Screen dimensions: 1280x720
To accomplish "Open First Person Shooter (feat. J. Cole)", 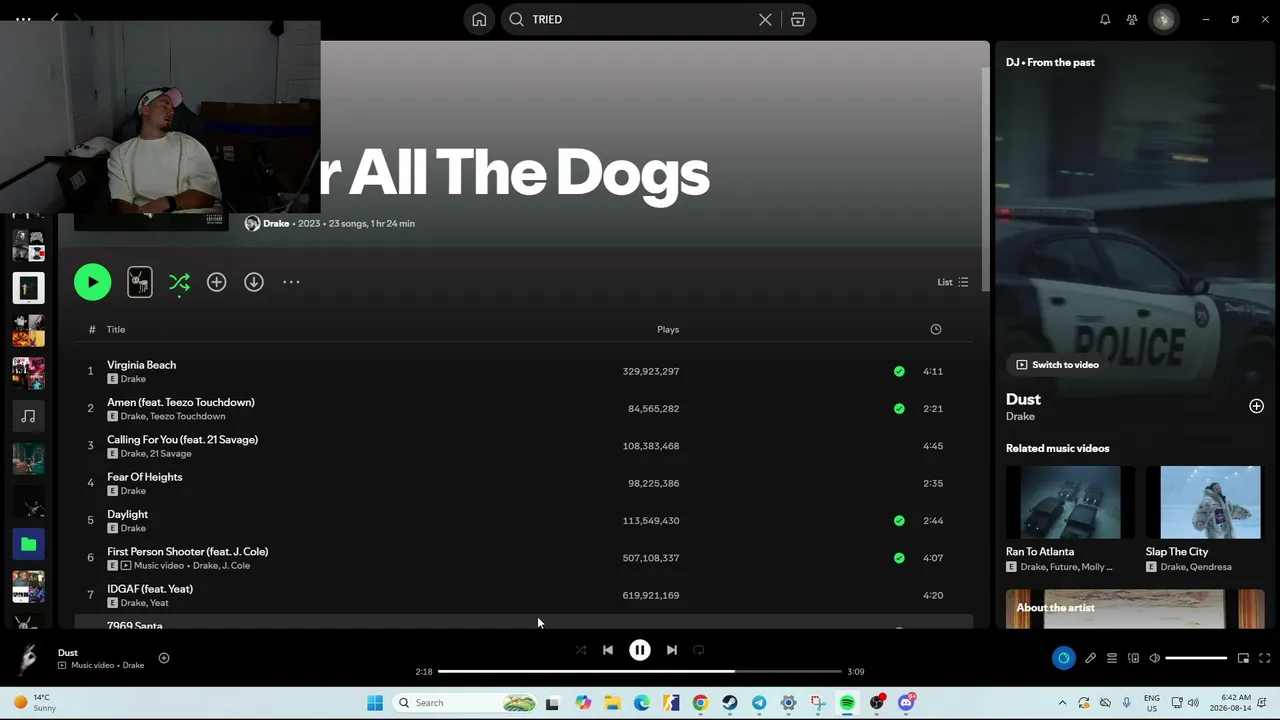I will [188, 551].
